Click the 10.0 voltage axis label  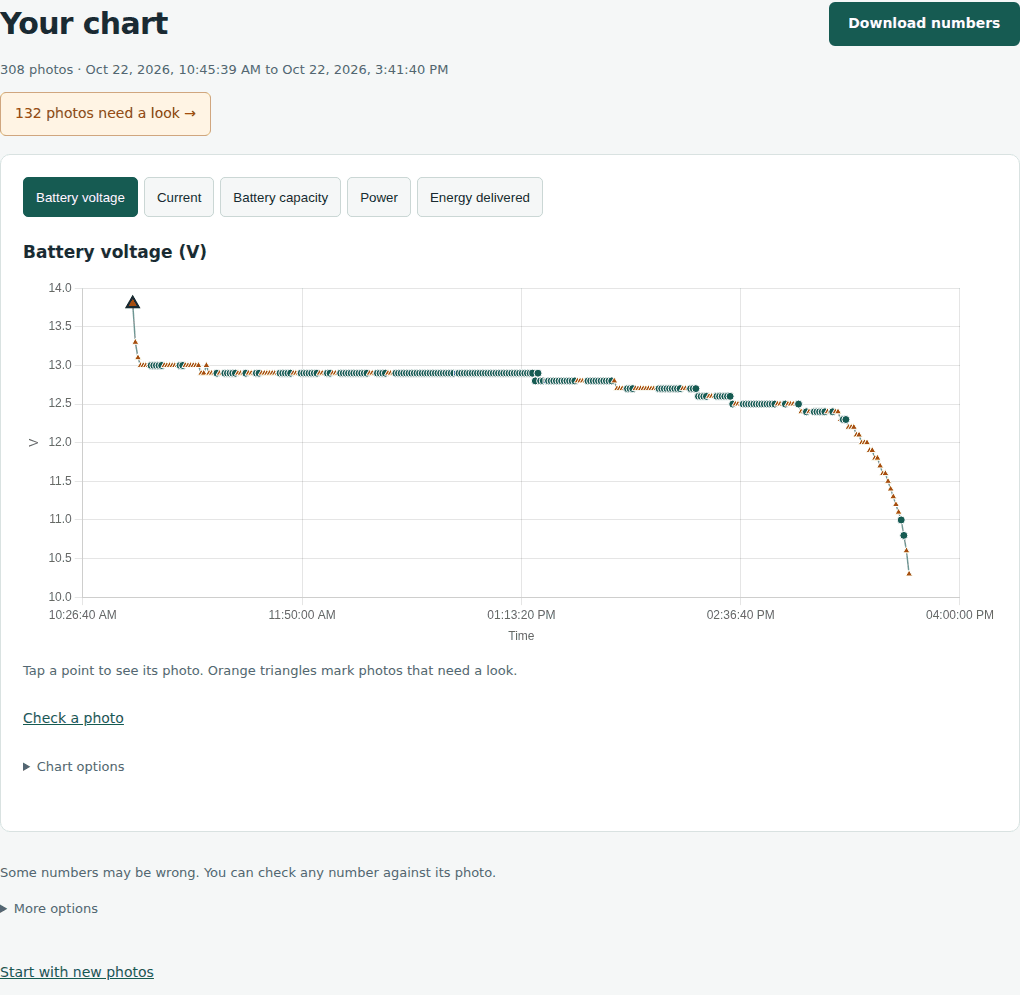pyautogui.click(x=60, y=596)
